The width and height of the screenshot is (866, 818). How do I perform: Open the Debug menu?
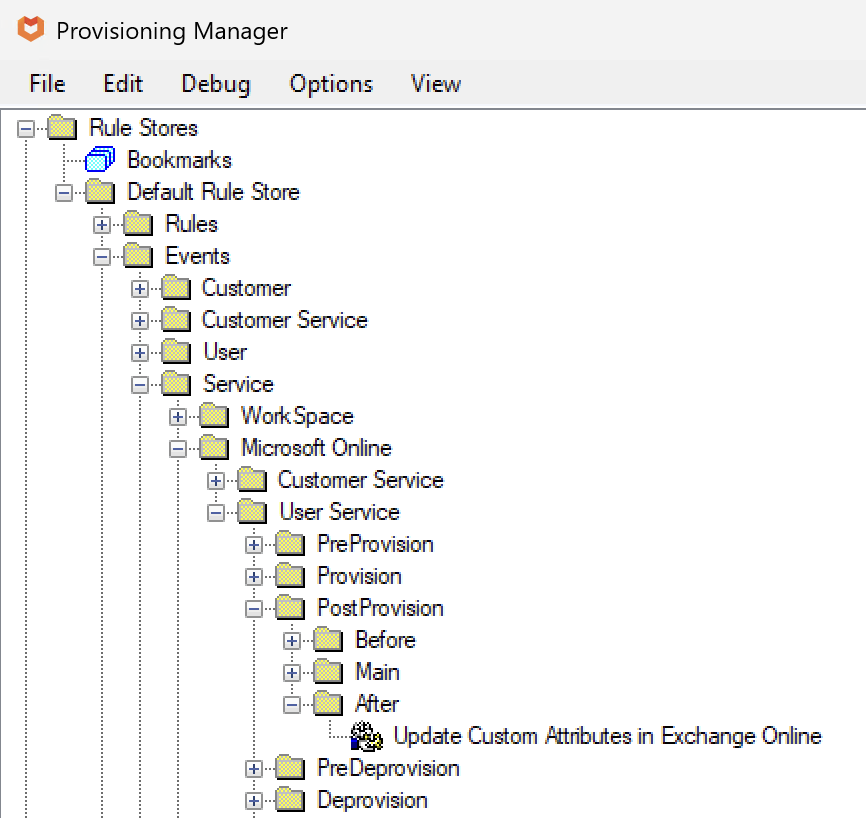[215, 84]
